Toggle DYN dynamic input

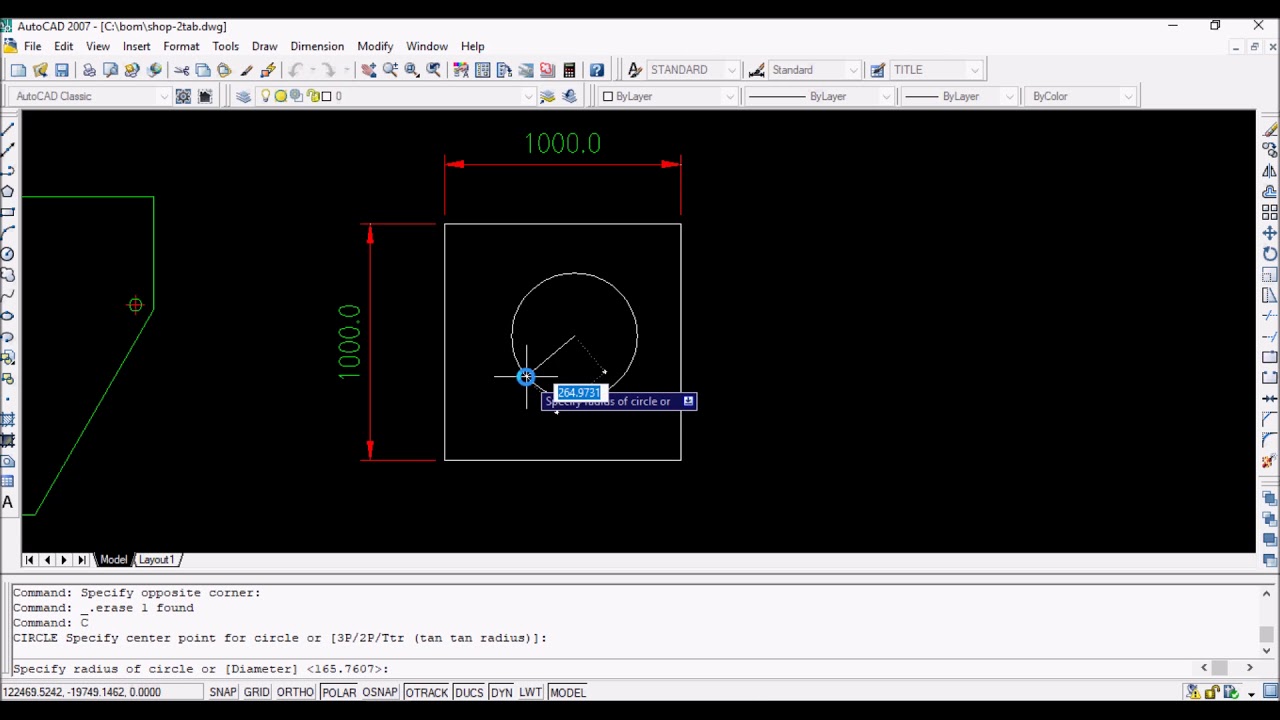coord(501,692)
